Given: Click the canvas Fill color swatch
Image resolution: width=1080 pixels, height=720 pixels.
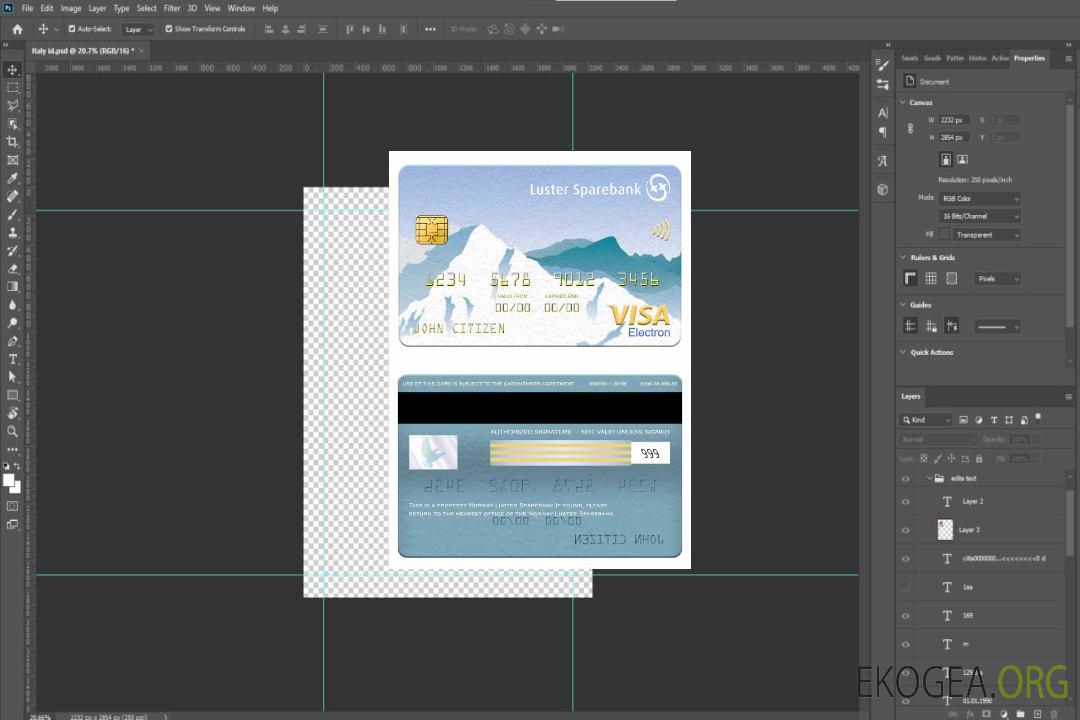Looking at the screenshot, I should 944,235.
